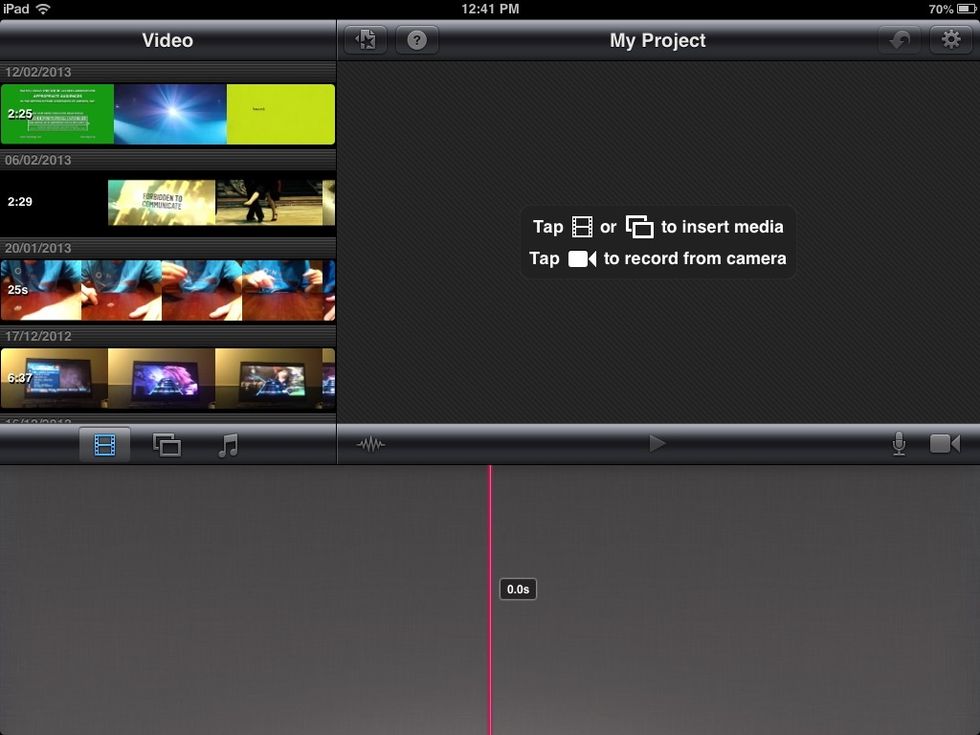Switch to the Photos browser tab
The width and height of the screenshot is (980, 735).
pyautogui.click(x=167, y=445)
